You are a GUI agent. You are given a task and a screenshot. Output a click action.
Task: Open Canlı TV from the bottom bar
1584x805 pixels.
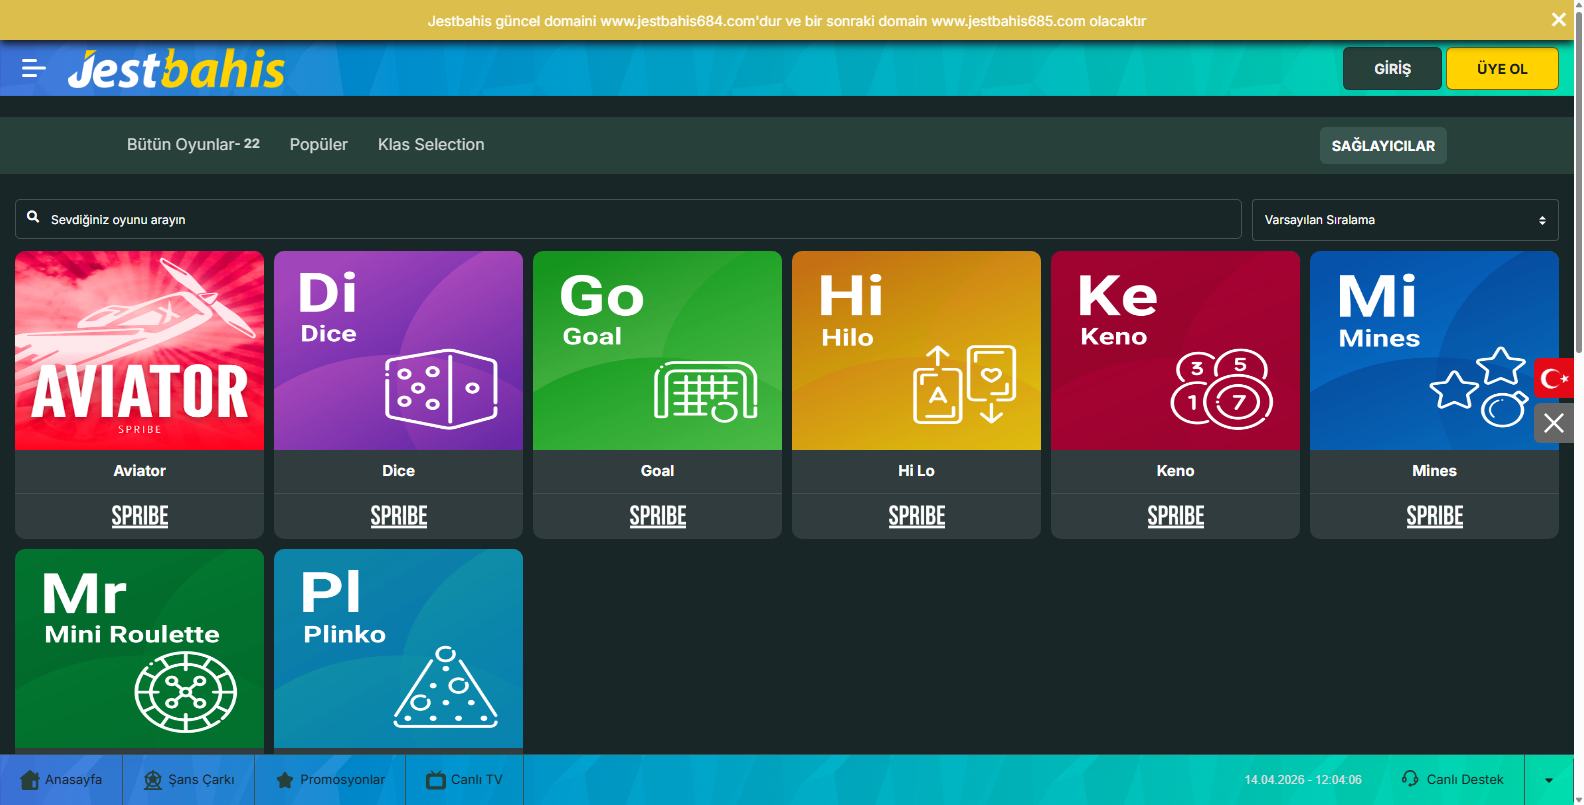464,780
